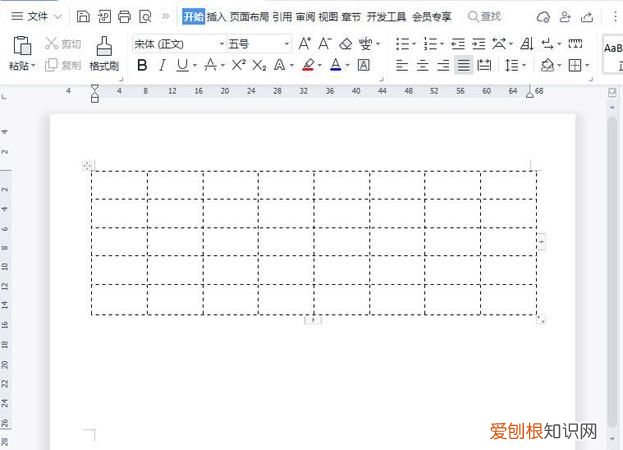Click the Paste clipboard icon
This screenshot has width=623, height=450.
22,45
